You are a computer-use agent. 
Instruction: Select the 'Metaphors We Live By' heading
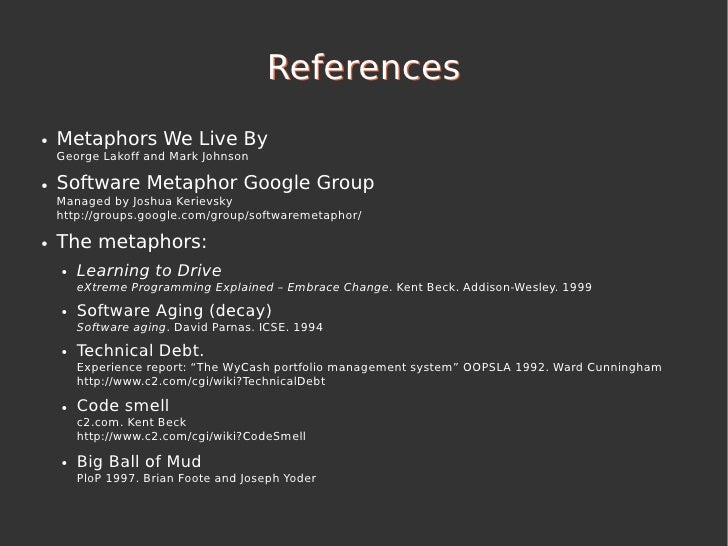point(162,139)
